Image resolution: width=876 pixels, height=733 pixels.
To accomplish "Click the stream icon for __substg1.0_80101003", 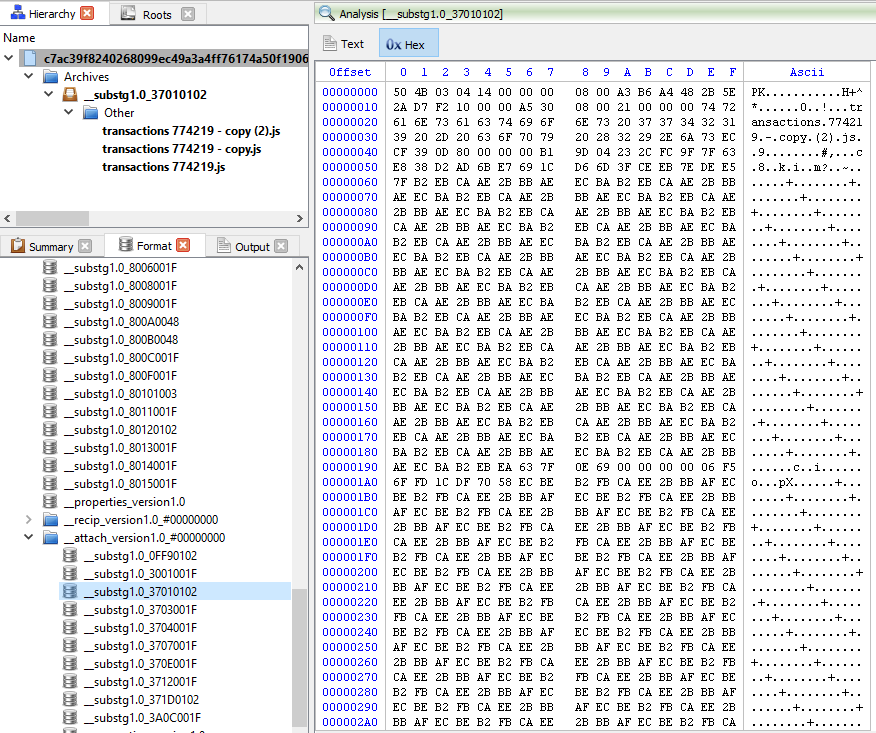I will point(50,394).
